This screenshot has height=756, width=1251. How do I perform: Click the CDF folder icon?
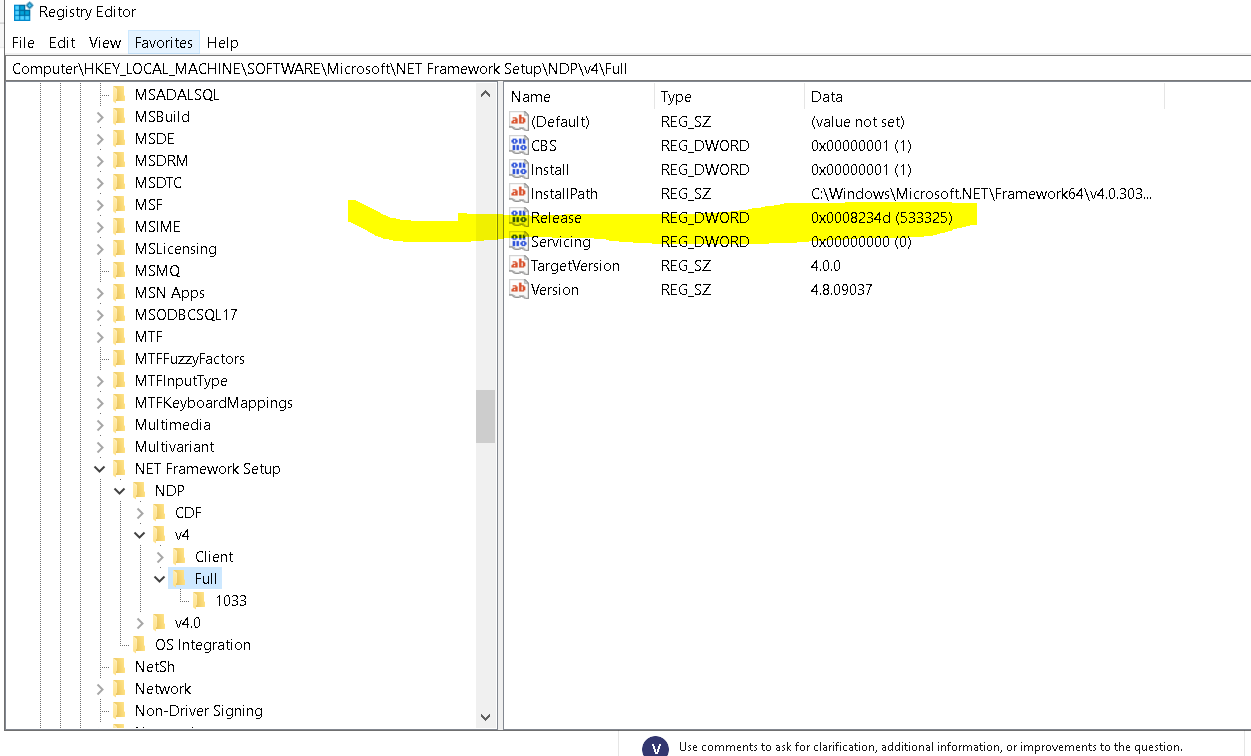[x=160, y=512]
